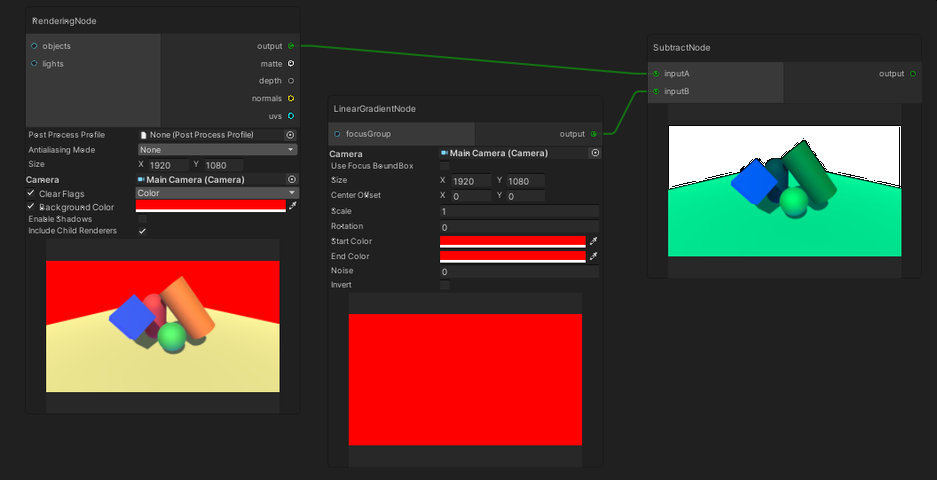Enable the Enable Shadows checkbox

pyautogui.click(x=142, y=219)
